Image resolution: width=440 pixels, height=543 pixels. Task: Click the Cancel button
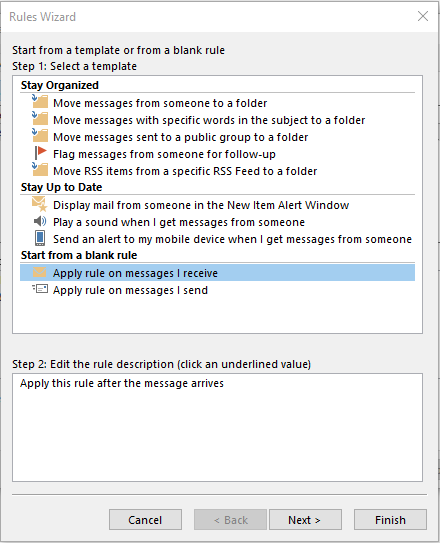(x=145, y=519)
